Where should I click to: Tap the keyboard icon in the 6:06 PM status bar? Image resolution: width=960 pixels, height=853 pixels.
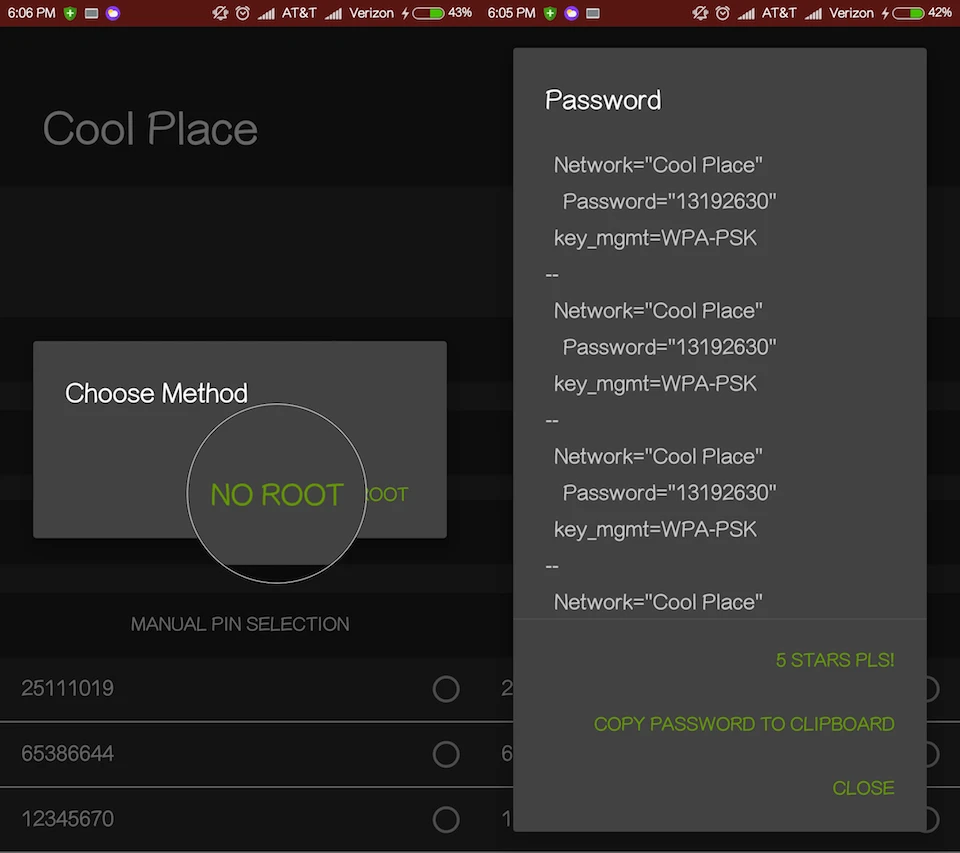[91, 13]
